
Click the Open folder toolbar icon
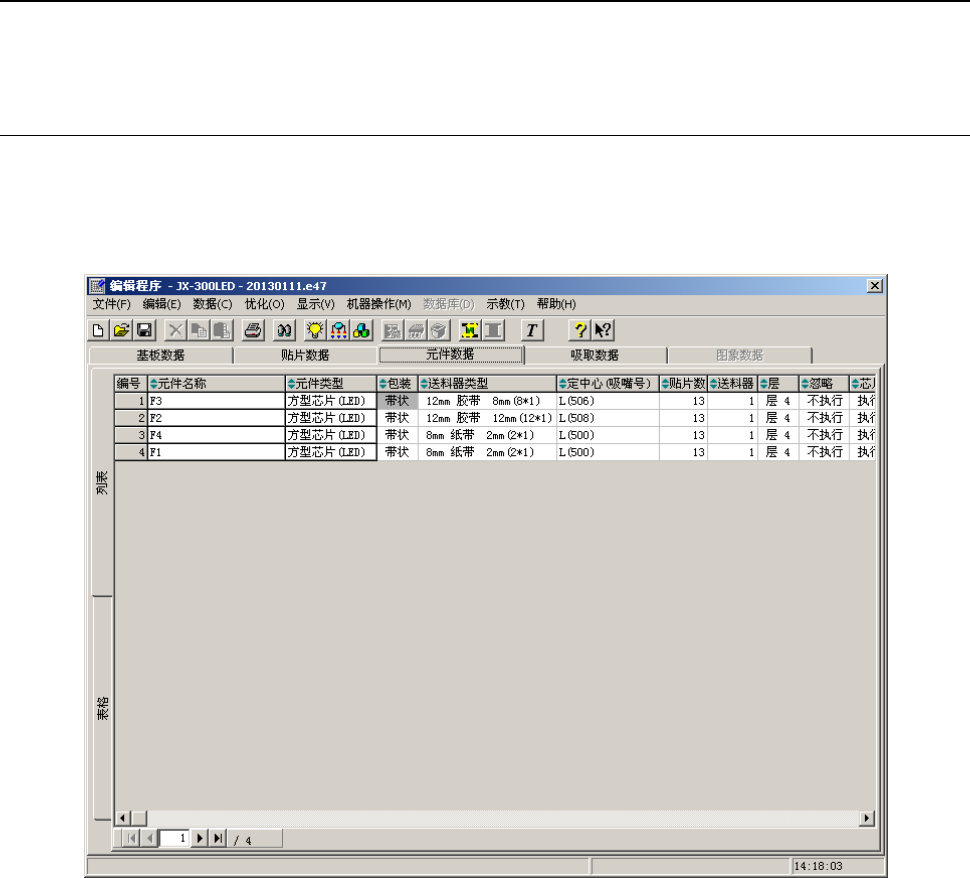121,330
